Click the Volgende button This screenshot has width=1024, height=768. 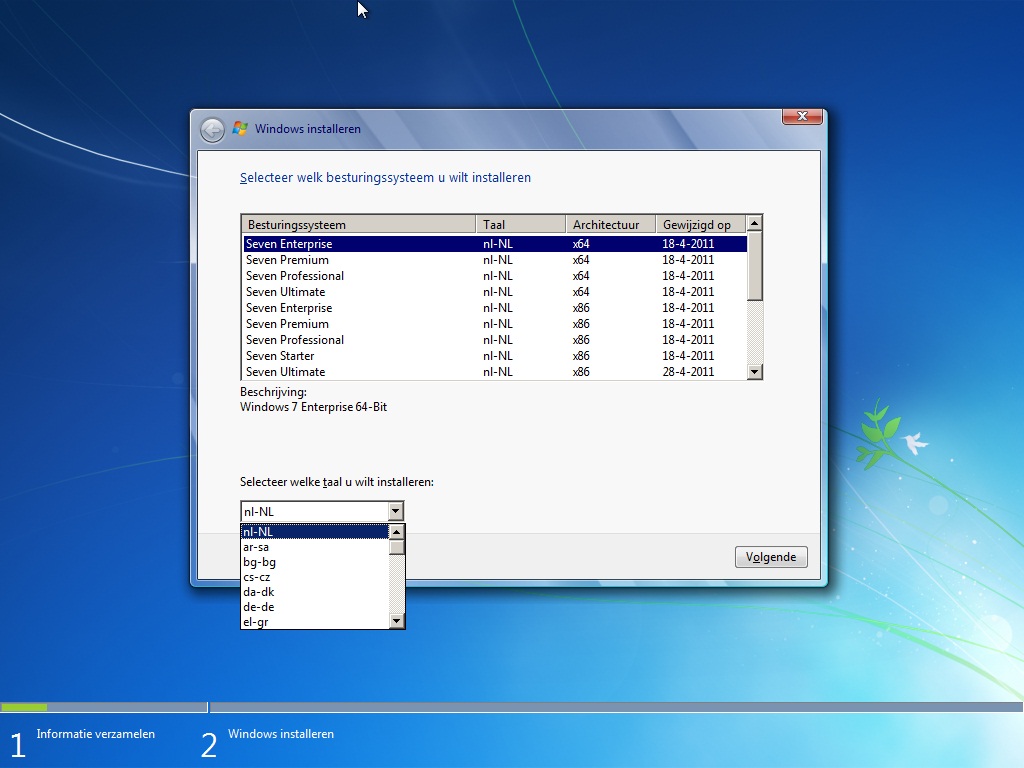coord(771,557)
